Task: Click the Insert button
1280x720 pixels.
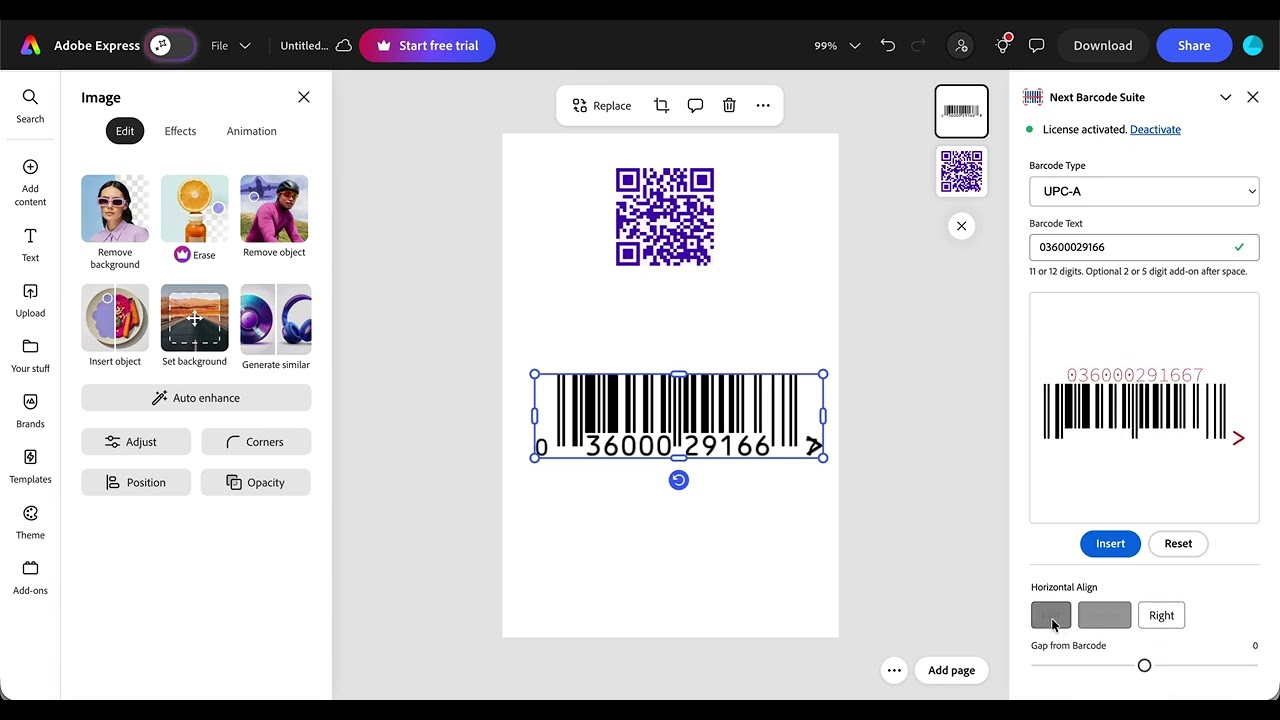Action: point(1110,544)
